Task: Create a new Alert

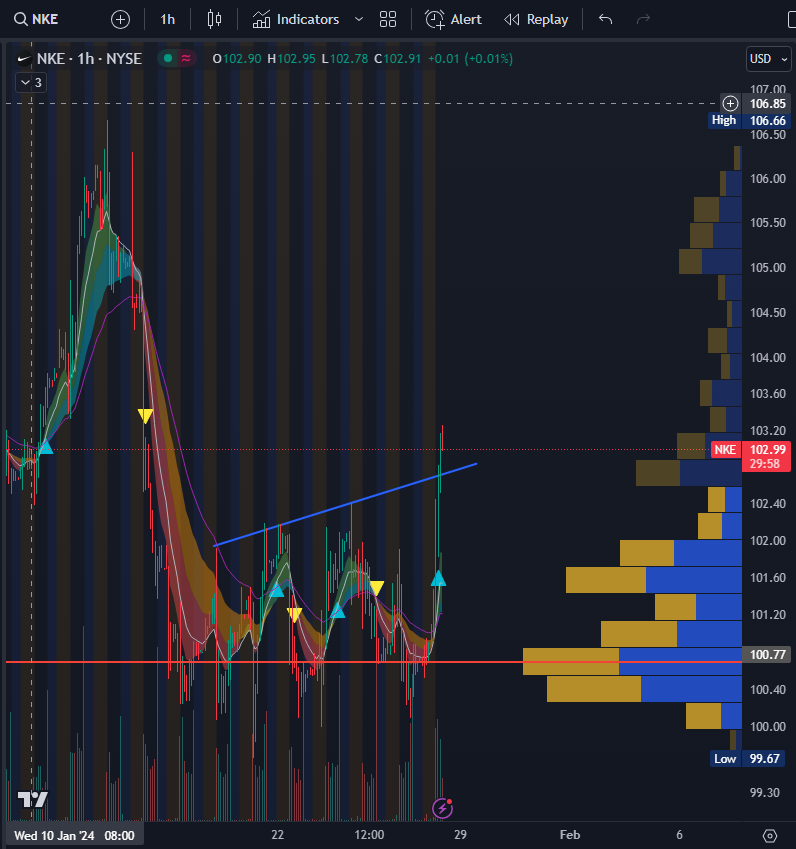Action: point(453,19)
